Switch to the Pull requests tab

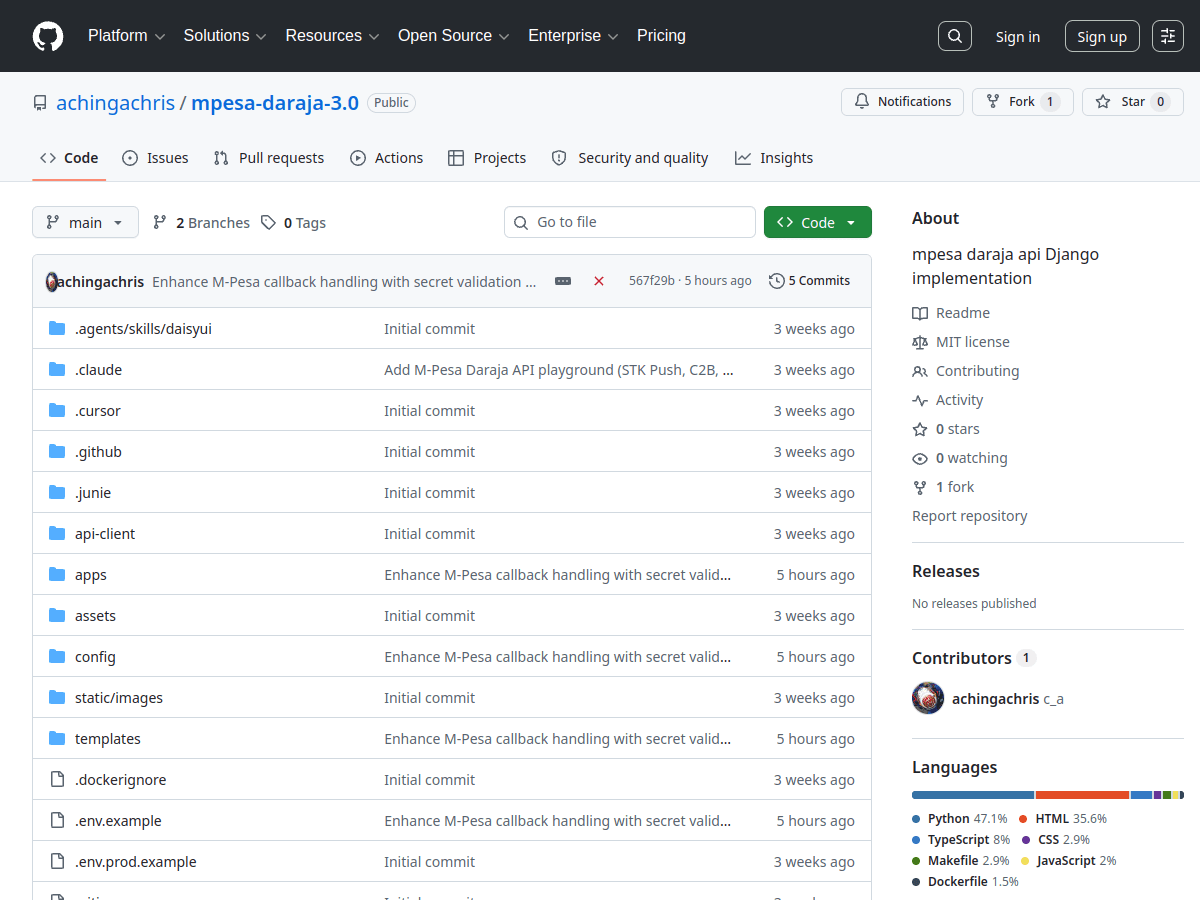pyautogui.click(x=269, y=158)
